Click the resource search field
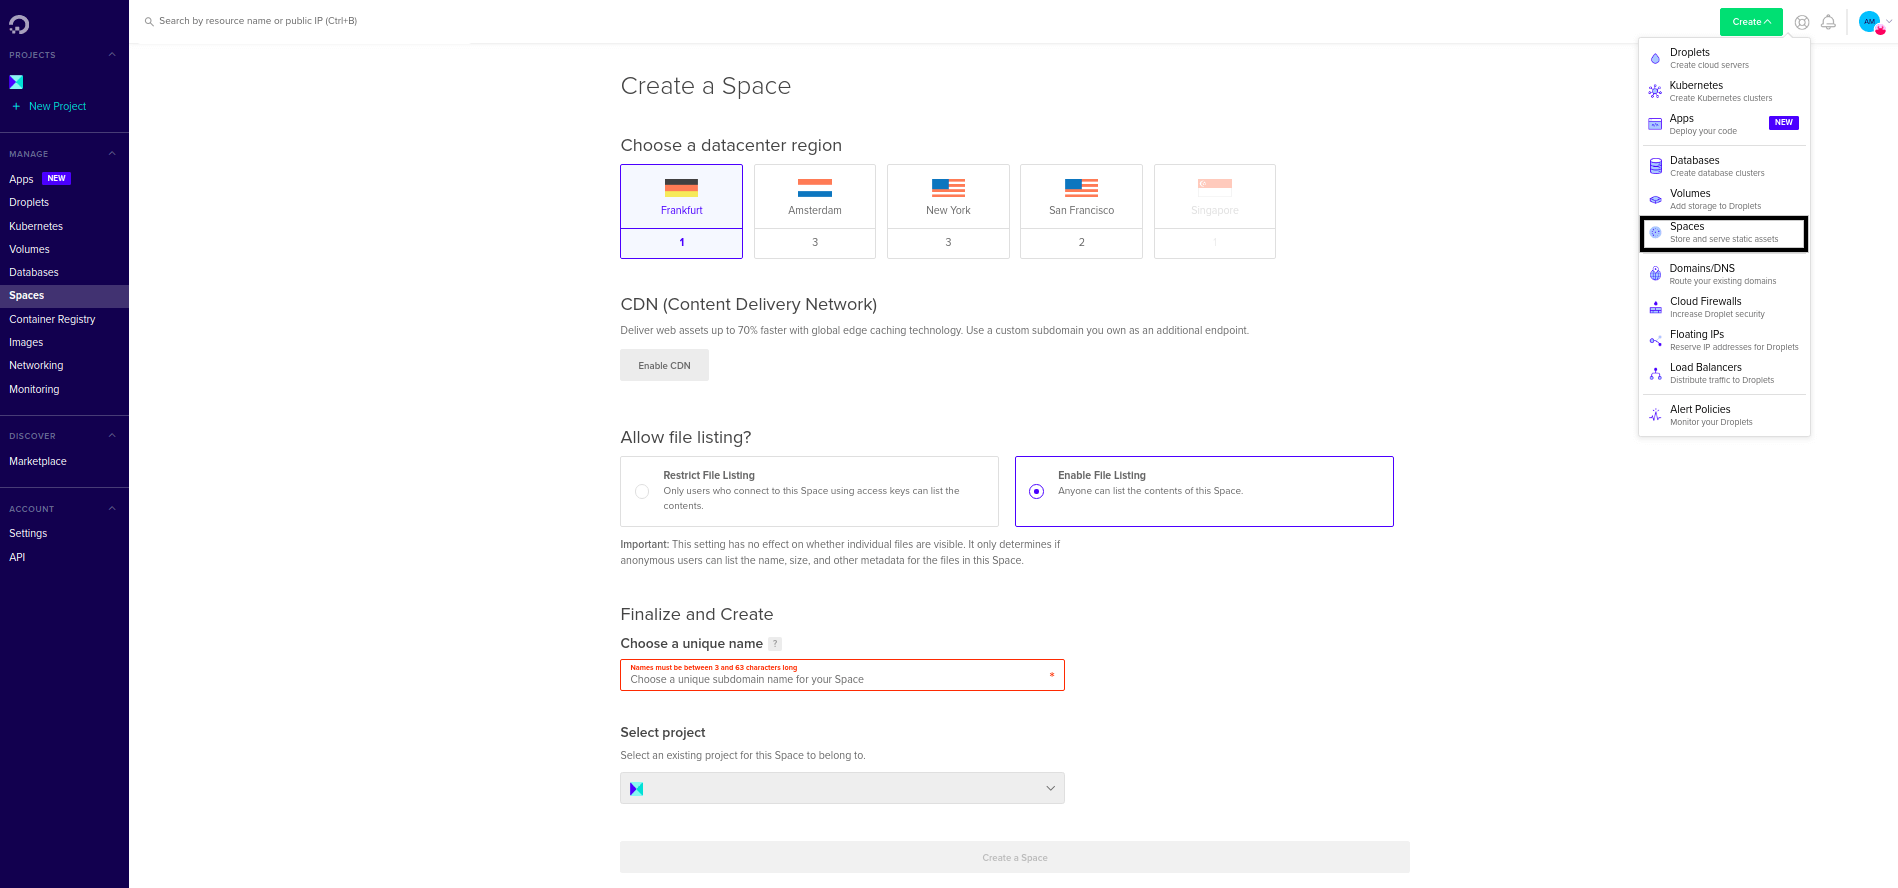The image size is (1898, 888). (x=258, y=21)
